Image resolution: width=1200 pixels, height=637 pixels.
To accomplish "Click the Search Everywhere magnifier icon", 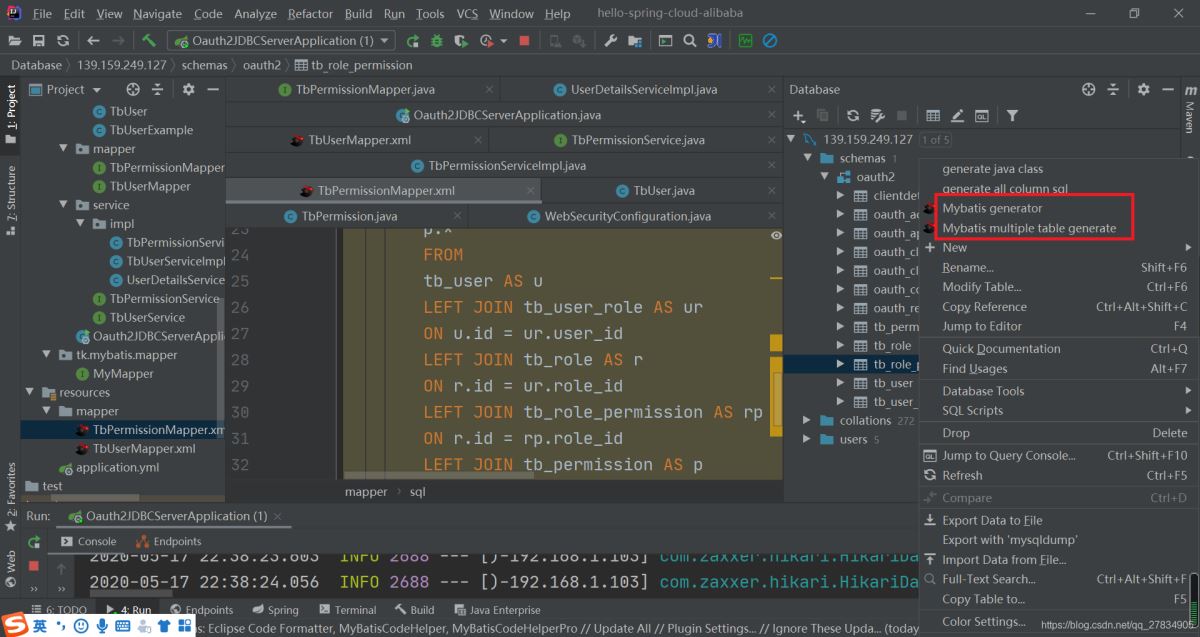I will (690, 41).
